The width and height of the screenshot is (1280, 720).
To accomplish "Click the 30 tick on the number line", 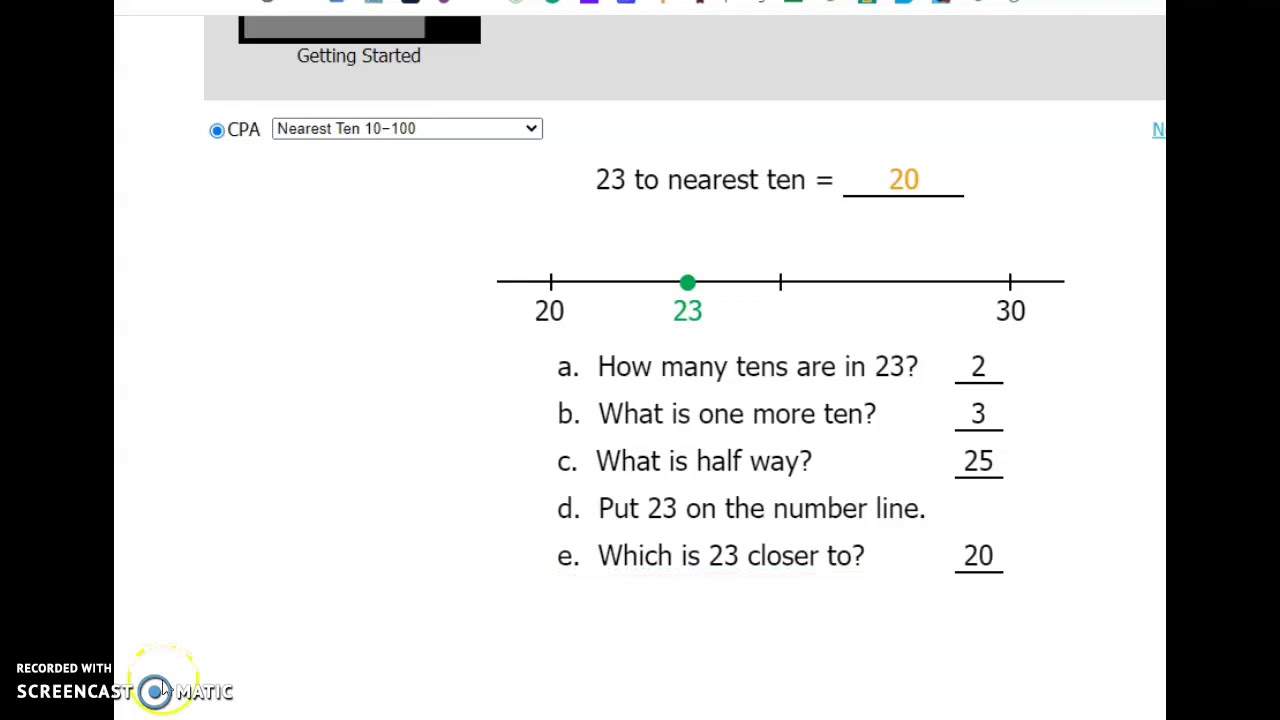I will coord(1010,284).
